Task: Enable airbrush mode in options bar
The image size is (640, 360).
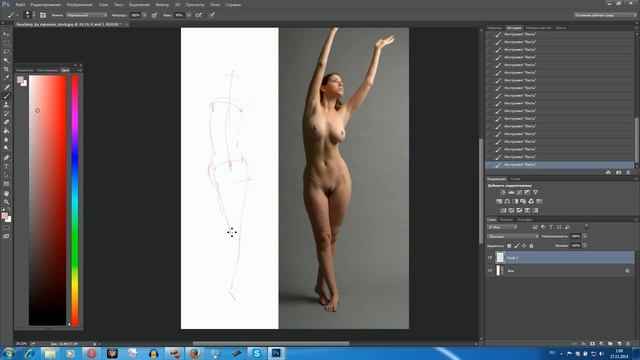Action: click(198, 15)
